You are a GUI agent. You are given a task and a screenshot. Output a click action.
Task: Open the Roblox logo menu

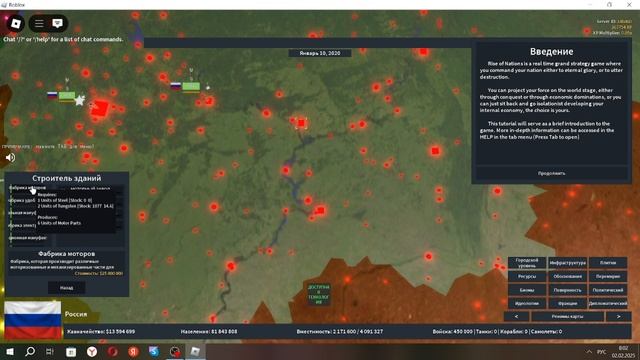16,24
